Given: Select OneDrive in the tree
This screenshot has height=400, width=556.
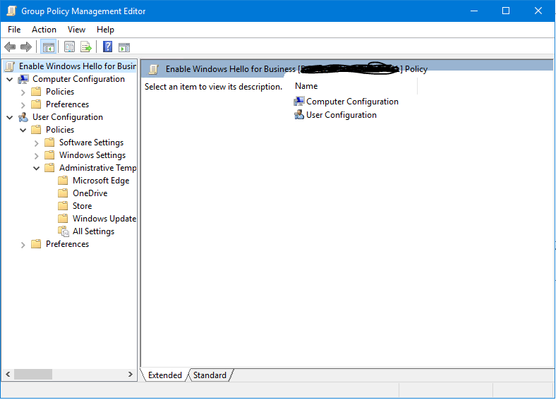Looking at the screenshot, I should click(x=90, y=193).
